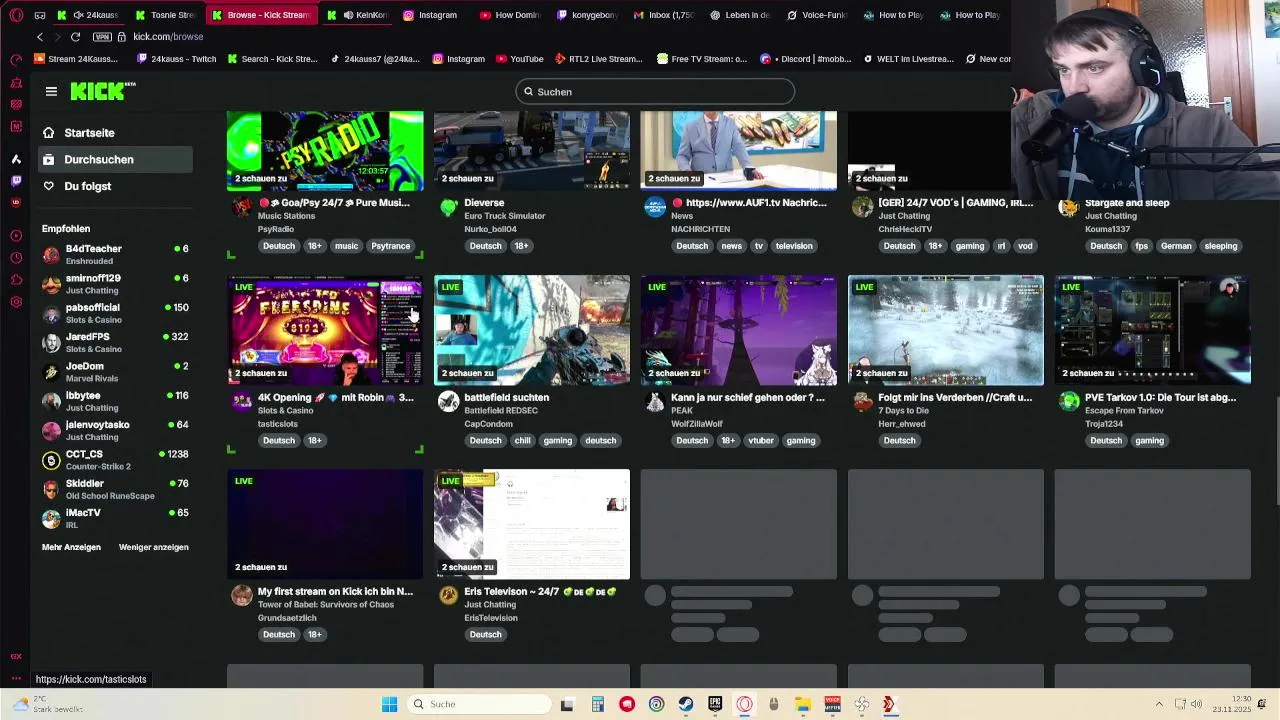1280x720 pixels.
Task: Open pabsofficial recommended channel
Action: (116, 313)
